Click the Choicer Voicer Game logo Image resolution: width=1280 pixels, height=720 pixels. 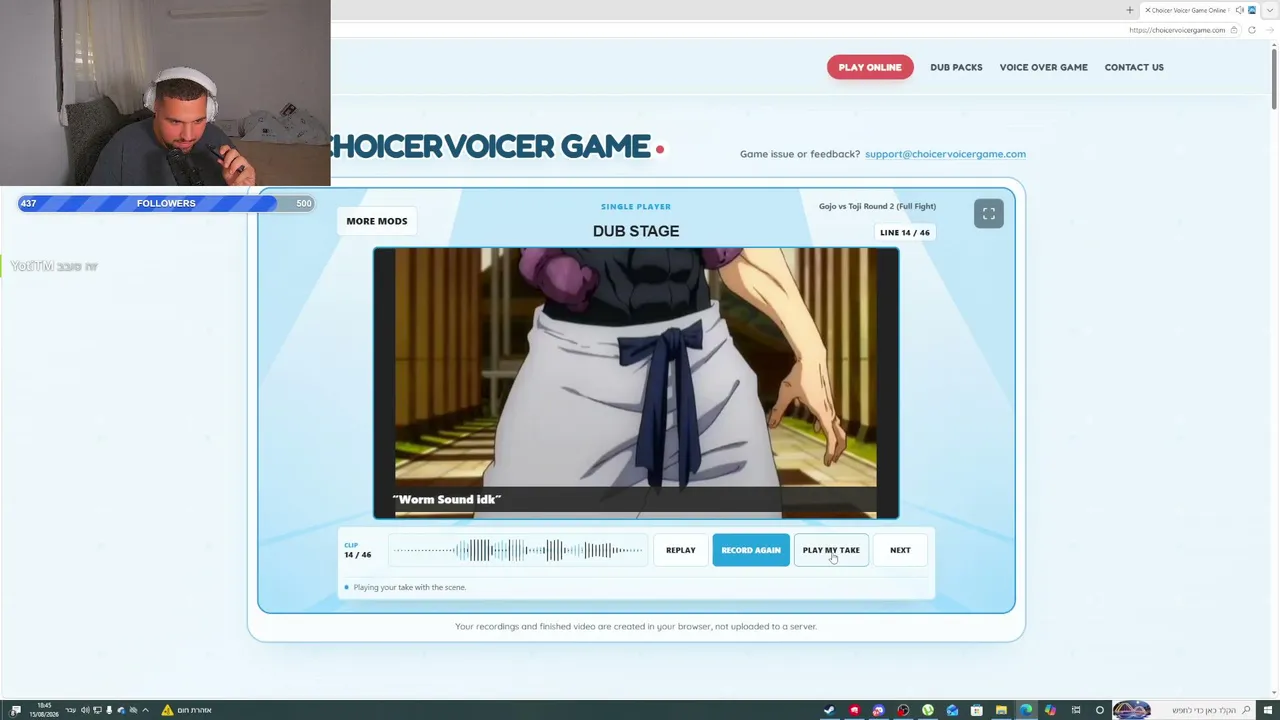point(495,147)
